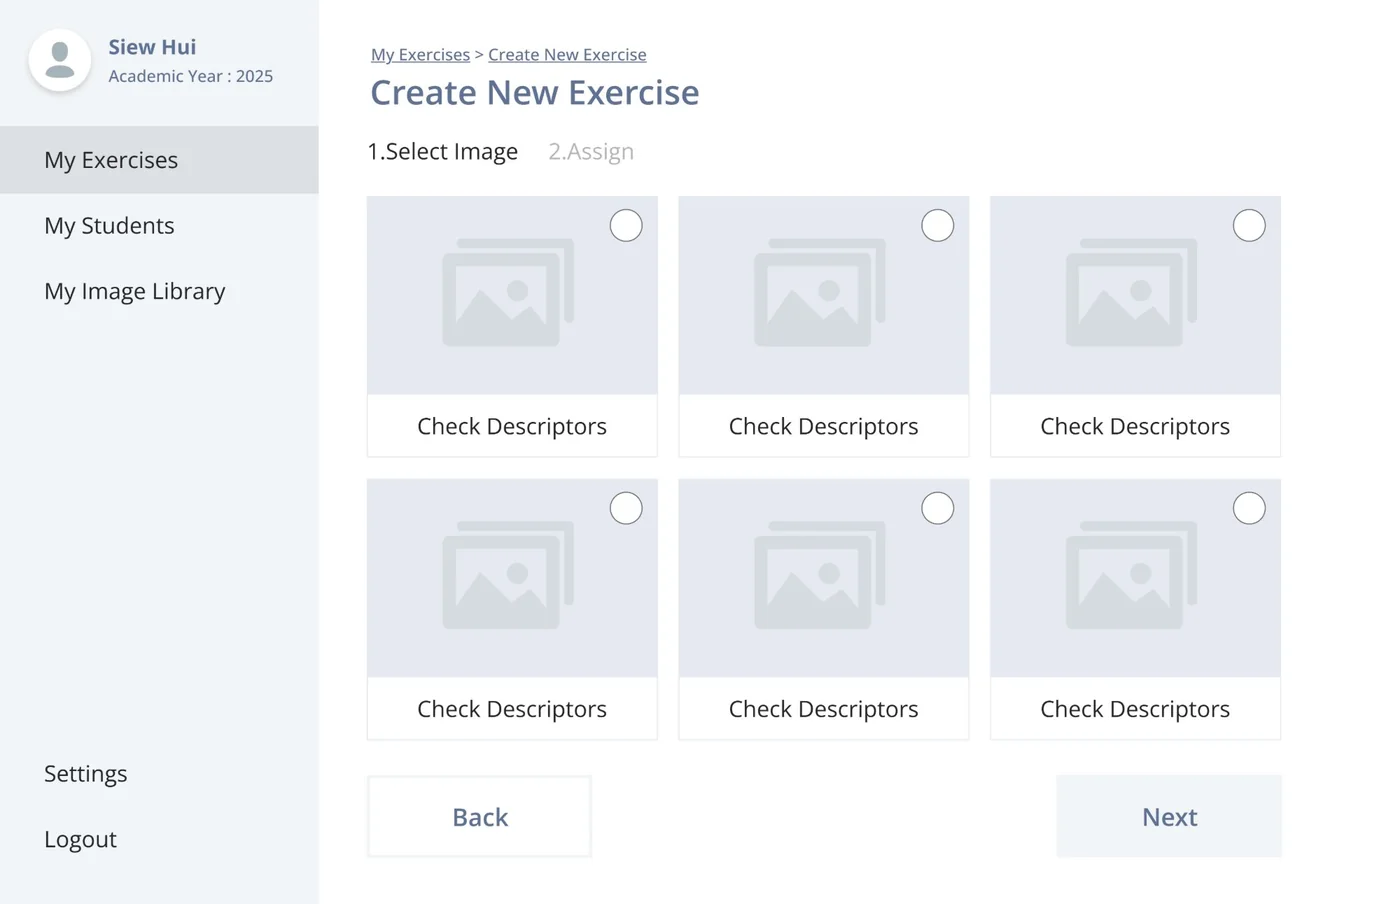Click the image placeholder icon in the bottom row's last card
The width and height of the screenshot is (1400, 904).
1132,575
